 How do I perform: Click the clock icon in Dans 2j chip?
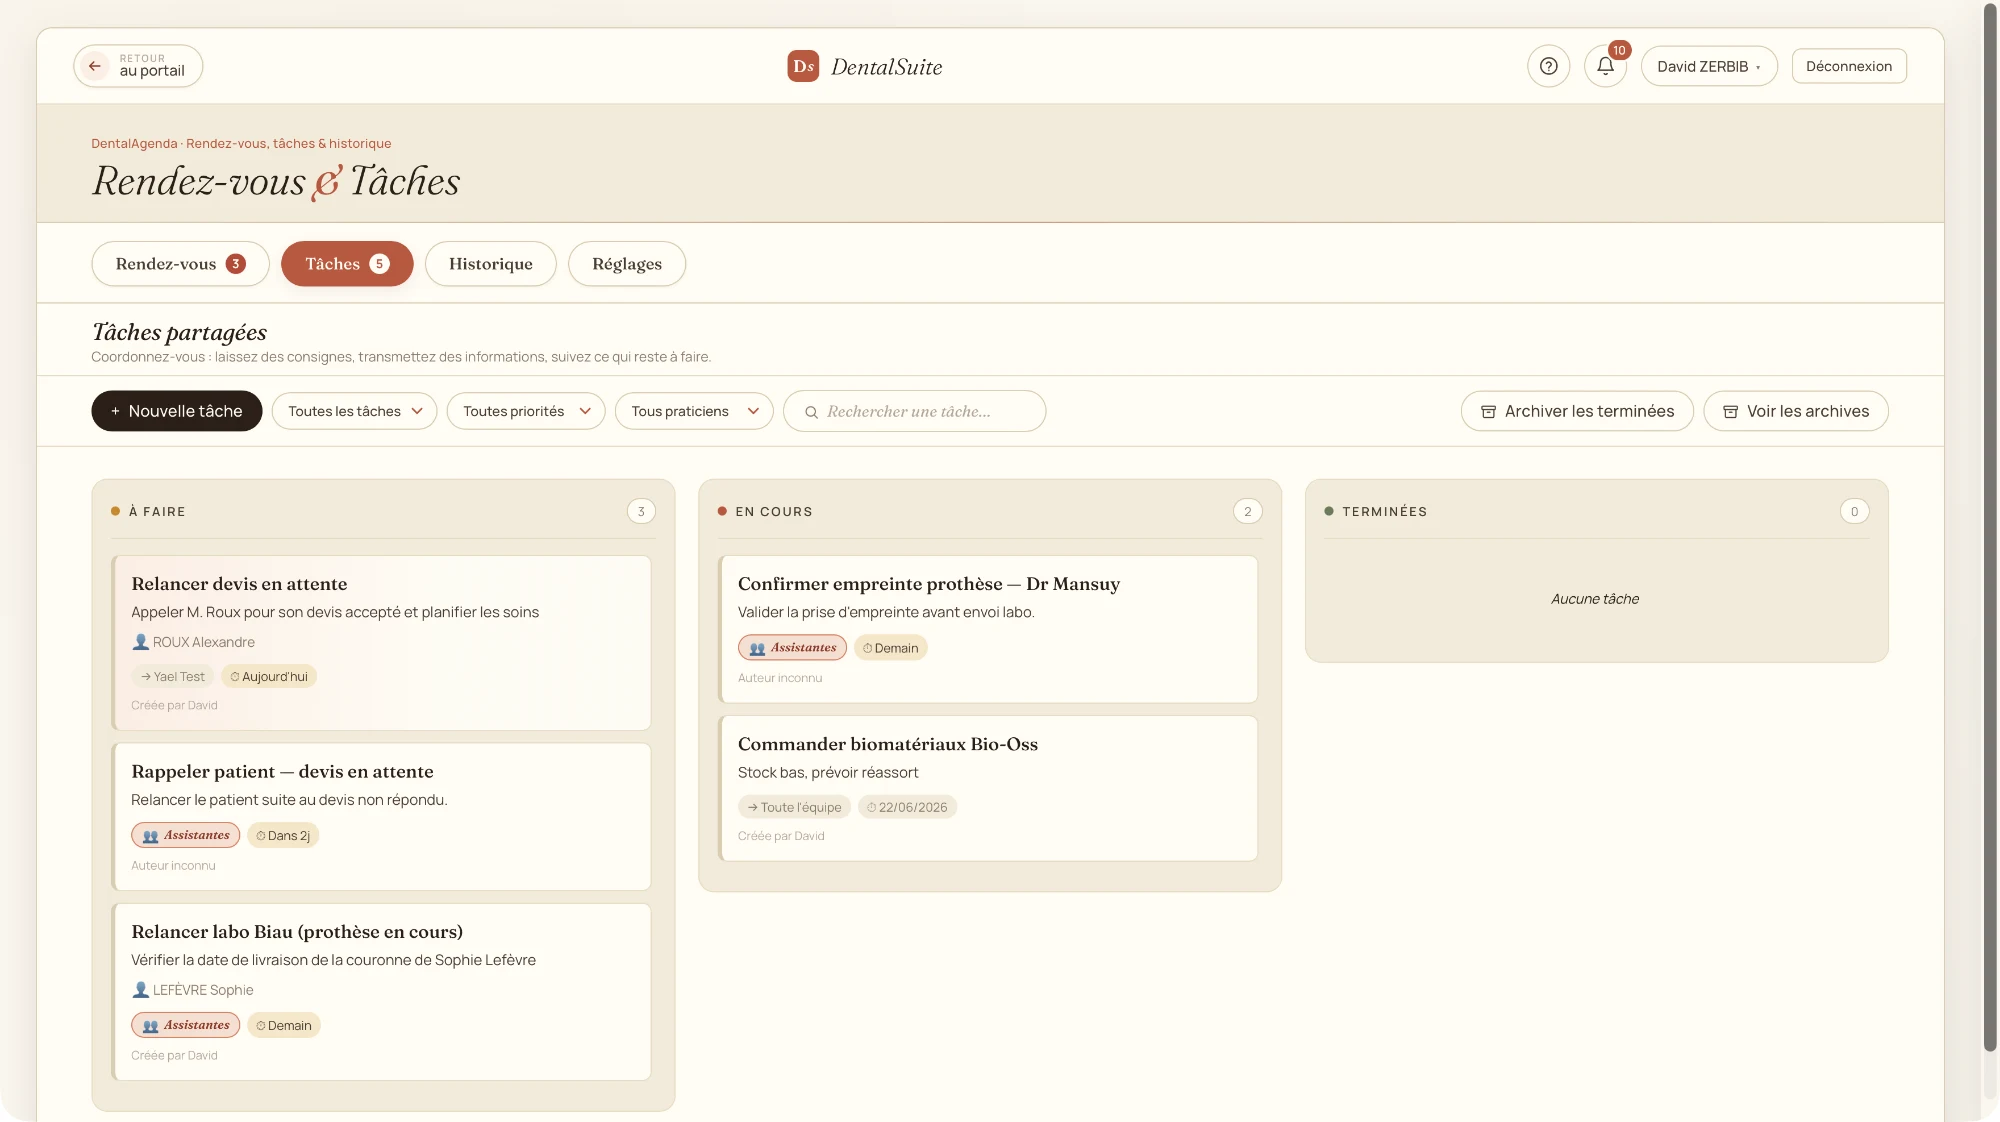[261, 836]
